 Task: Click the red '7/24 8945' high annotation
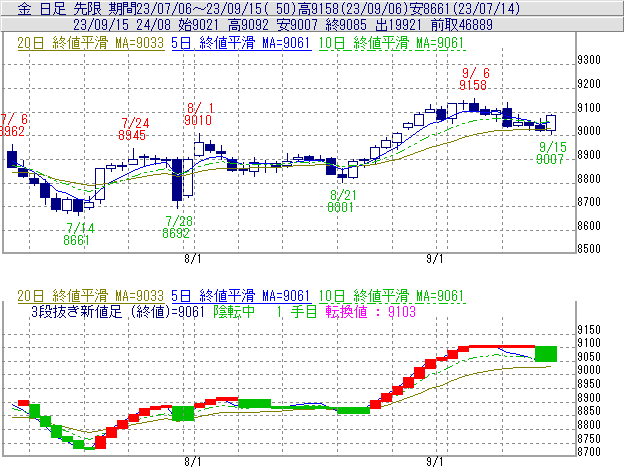click(x=133, y=129)
